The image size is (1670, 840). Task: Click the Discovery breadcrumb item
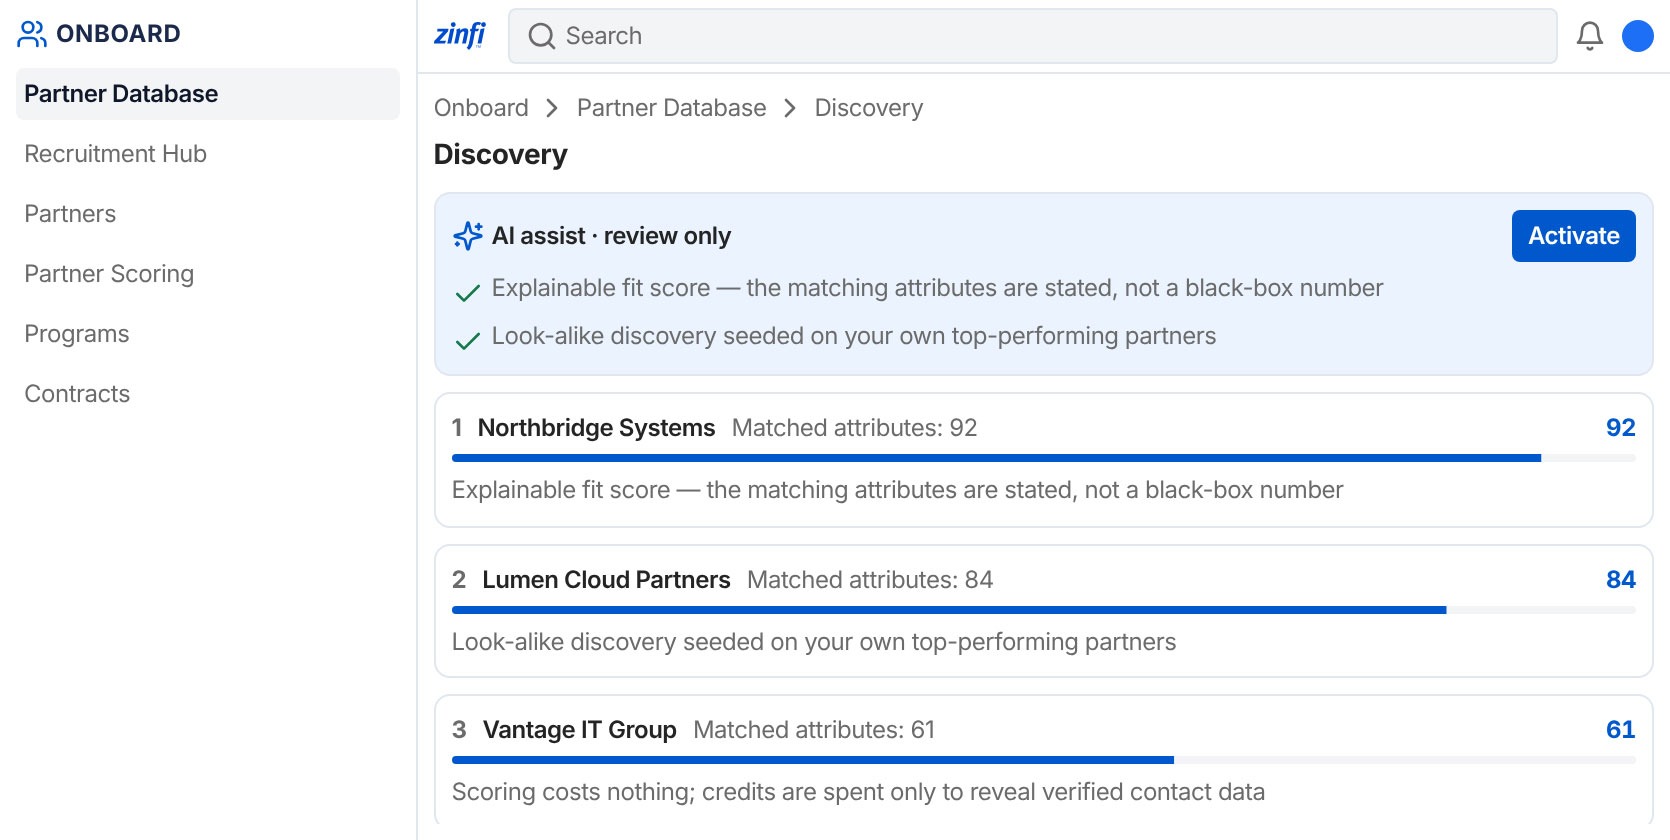869,108
